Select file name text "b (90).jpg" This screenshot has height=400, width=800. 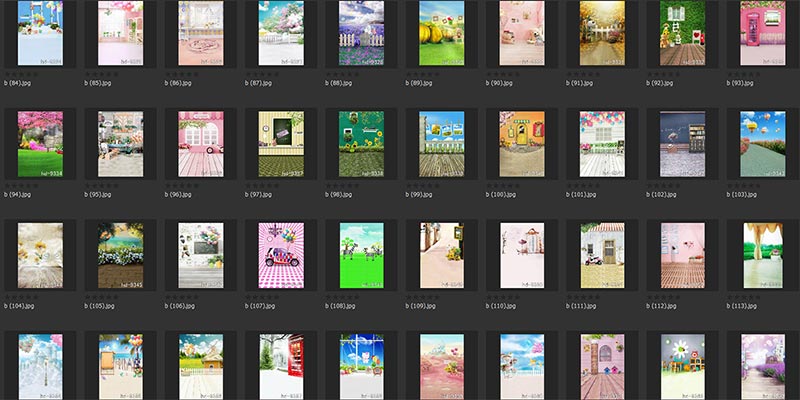click(x=499, y=83)
